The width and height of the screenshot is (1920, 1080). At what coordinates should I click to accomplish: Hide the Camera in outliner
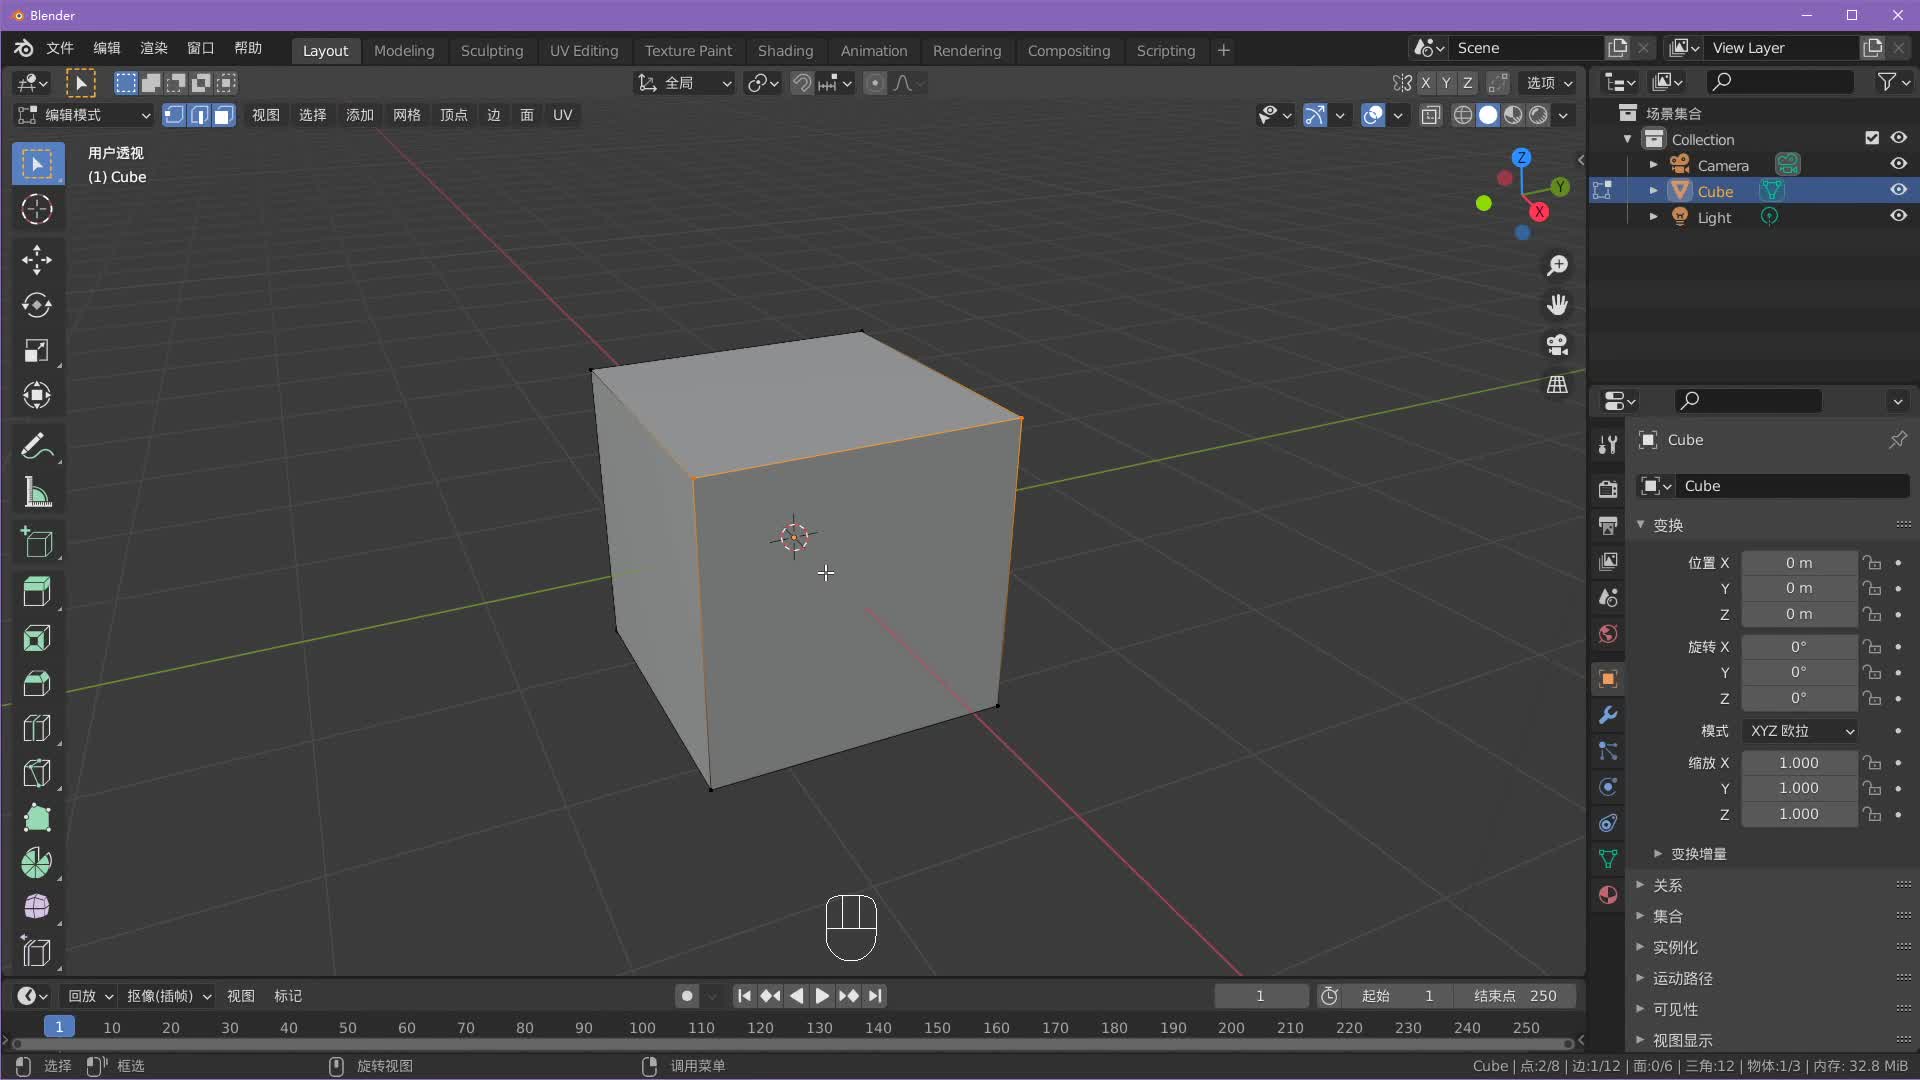coord(1898,165)
